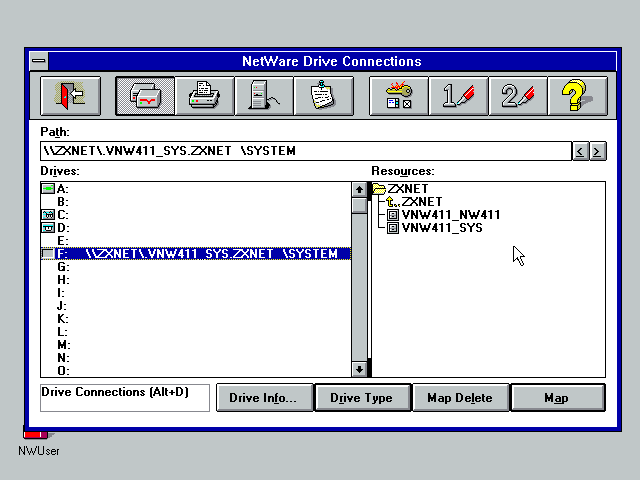Open Help with the question mark icon
The width and height of the screenshot is (640, 480).
pos(578,96)
